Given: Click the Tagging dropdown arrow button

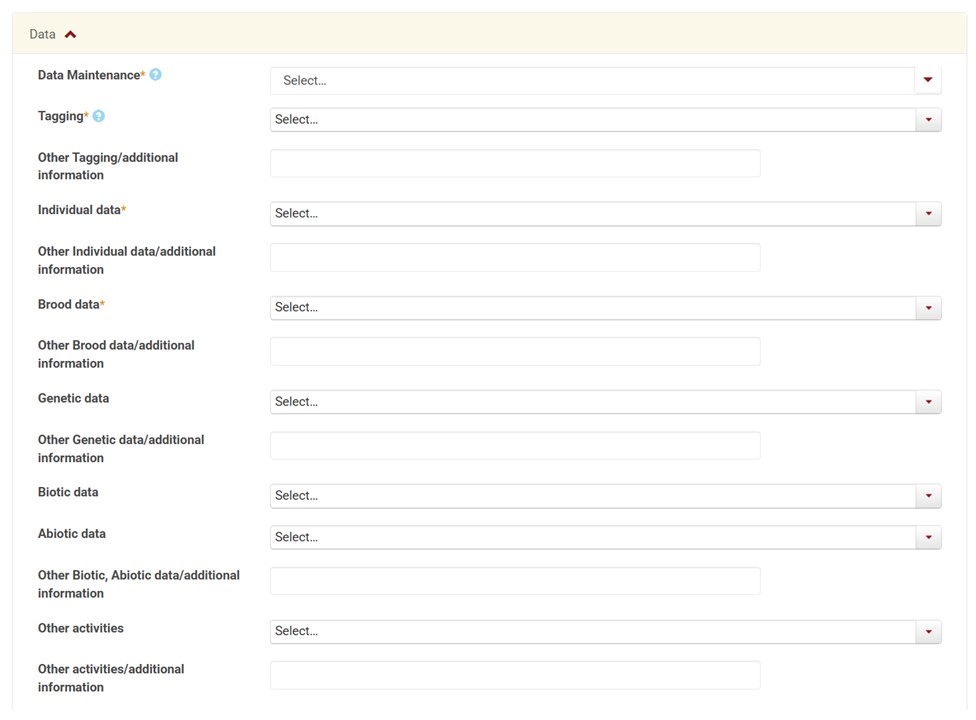Looking at the screenshot, I should [x=928, y=120].
